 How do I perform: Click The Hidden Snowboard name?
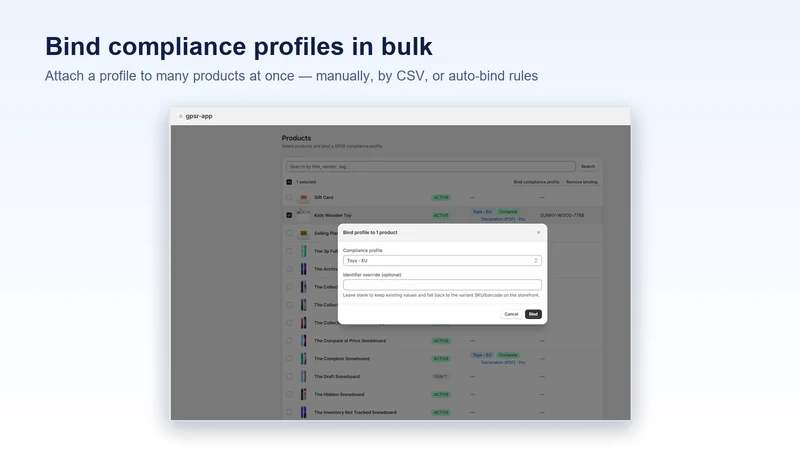339,394
